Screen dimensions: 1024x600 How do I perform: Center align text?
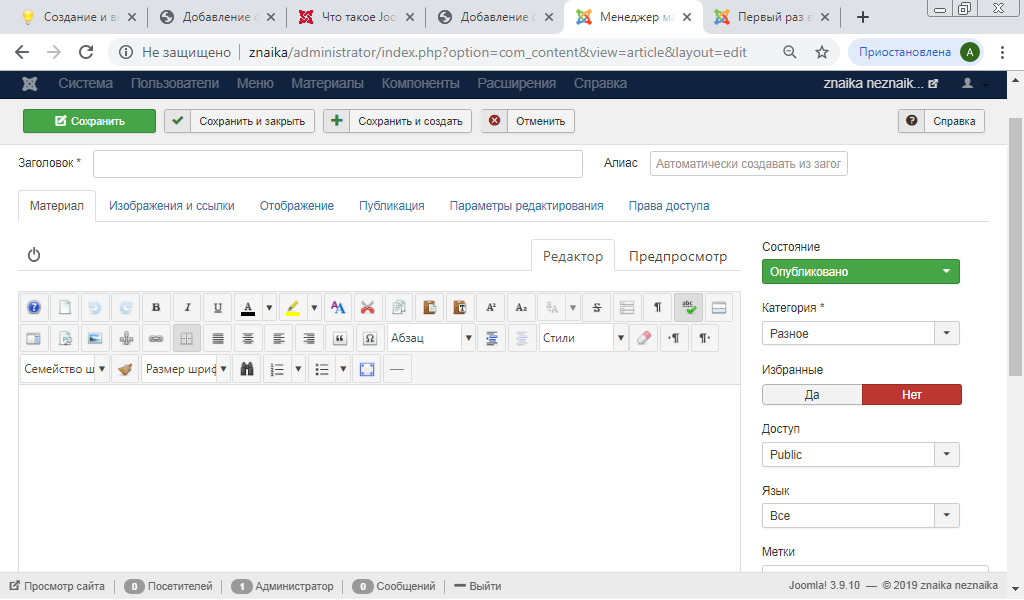[x=248, y=338]
